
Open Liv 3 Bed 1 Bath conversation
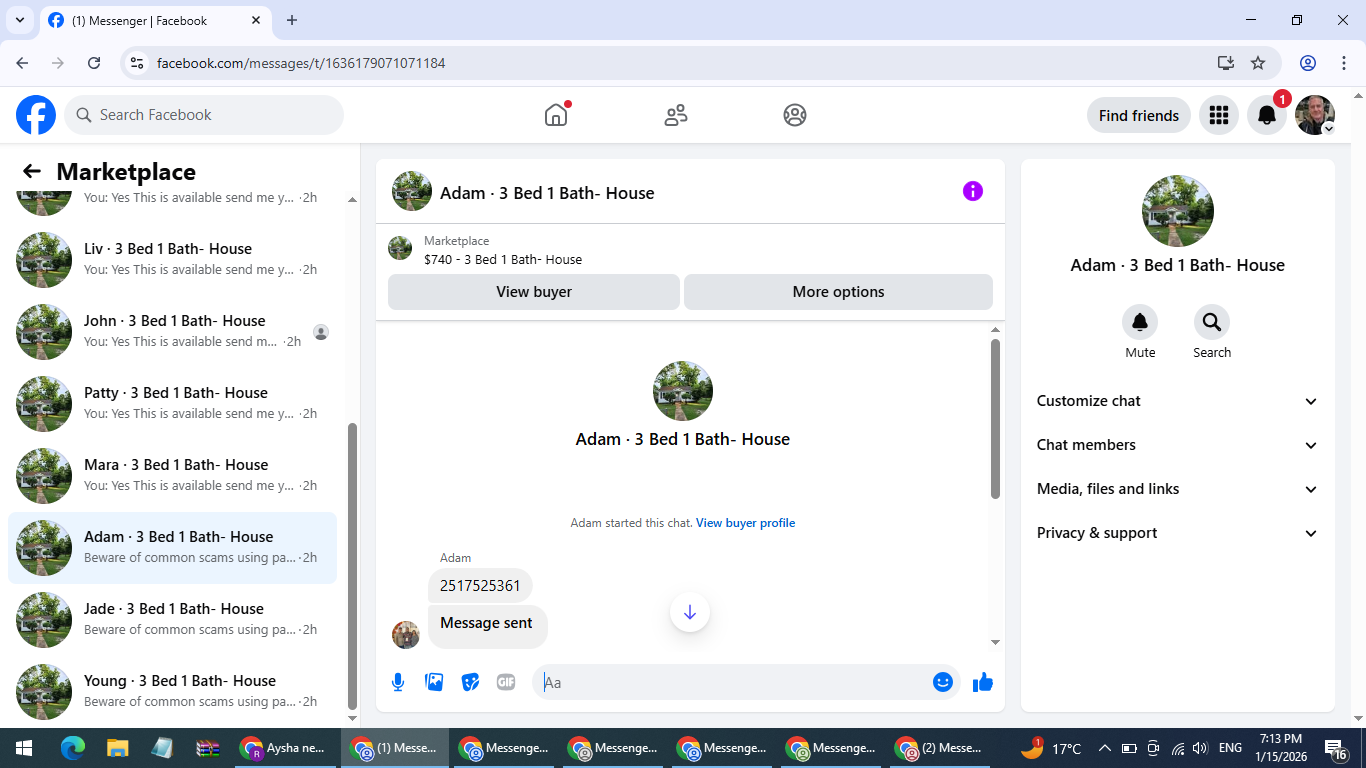tap(172, 260)
